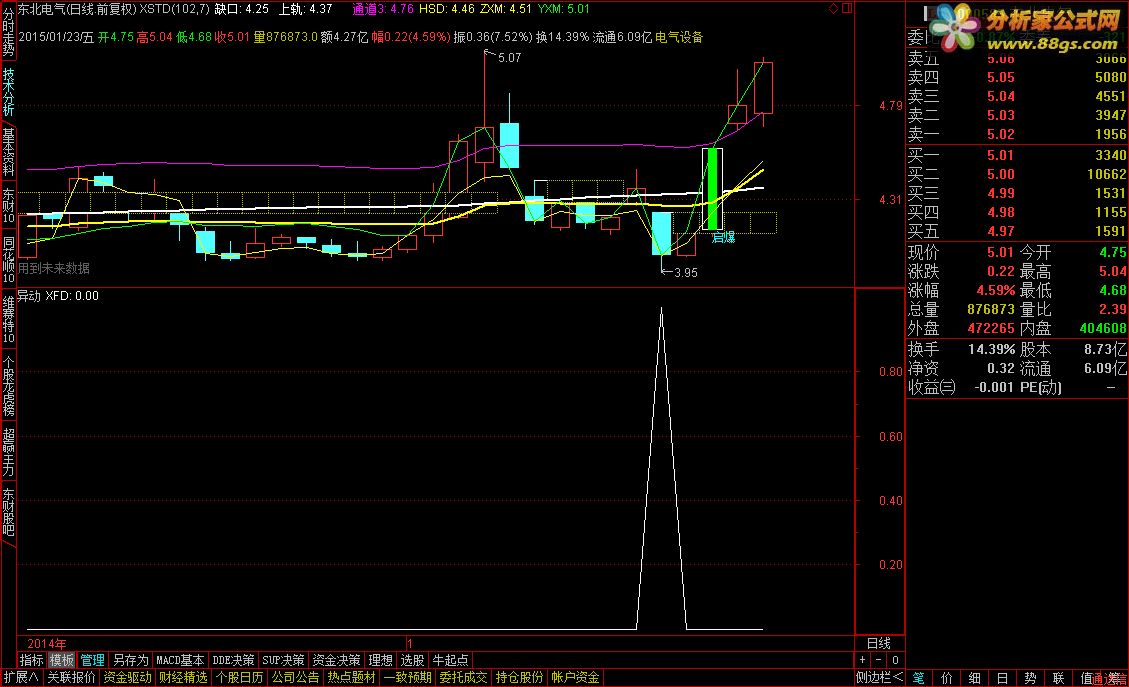This screenshot has height=687, width=1129.
Task: Select the 细 quote panel tab
Action: [974, 678]
